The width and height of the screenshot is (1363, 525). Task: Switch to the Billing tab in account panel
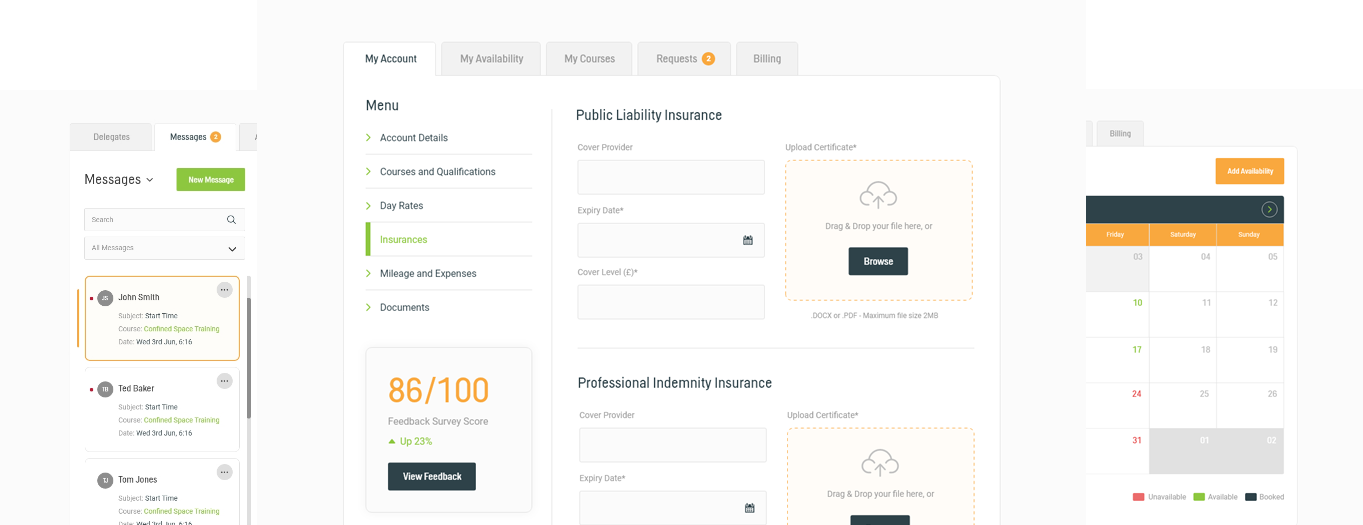tap(767, 59)
